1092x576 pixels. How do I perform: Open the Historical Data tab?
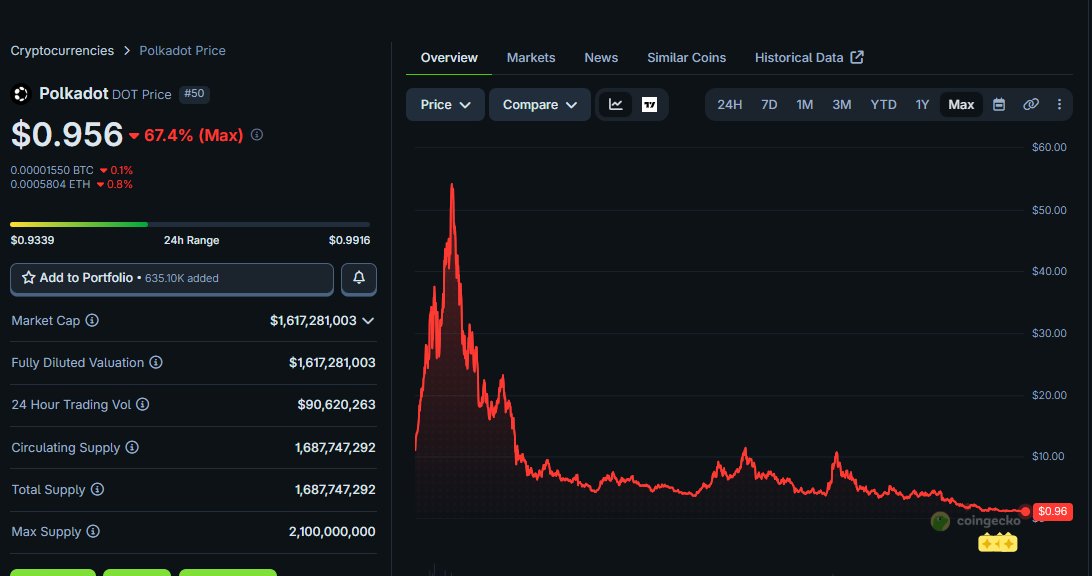[809, 58]
